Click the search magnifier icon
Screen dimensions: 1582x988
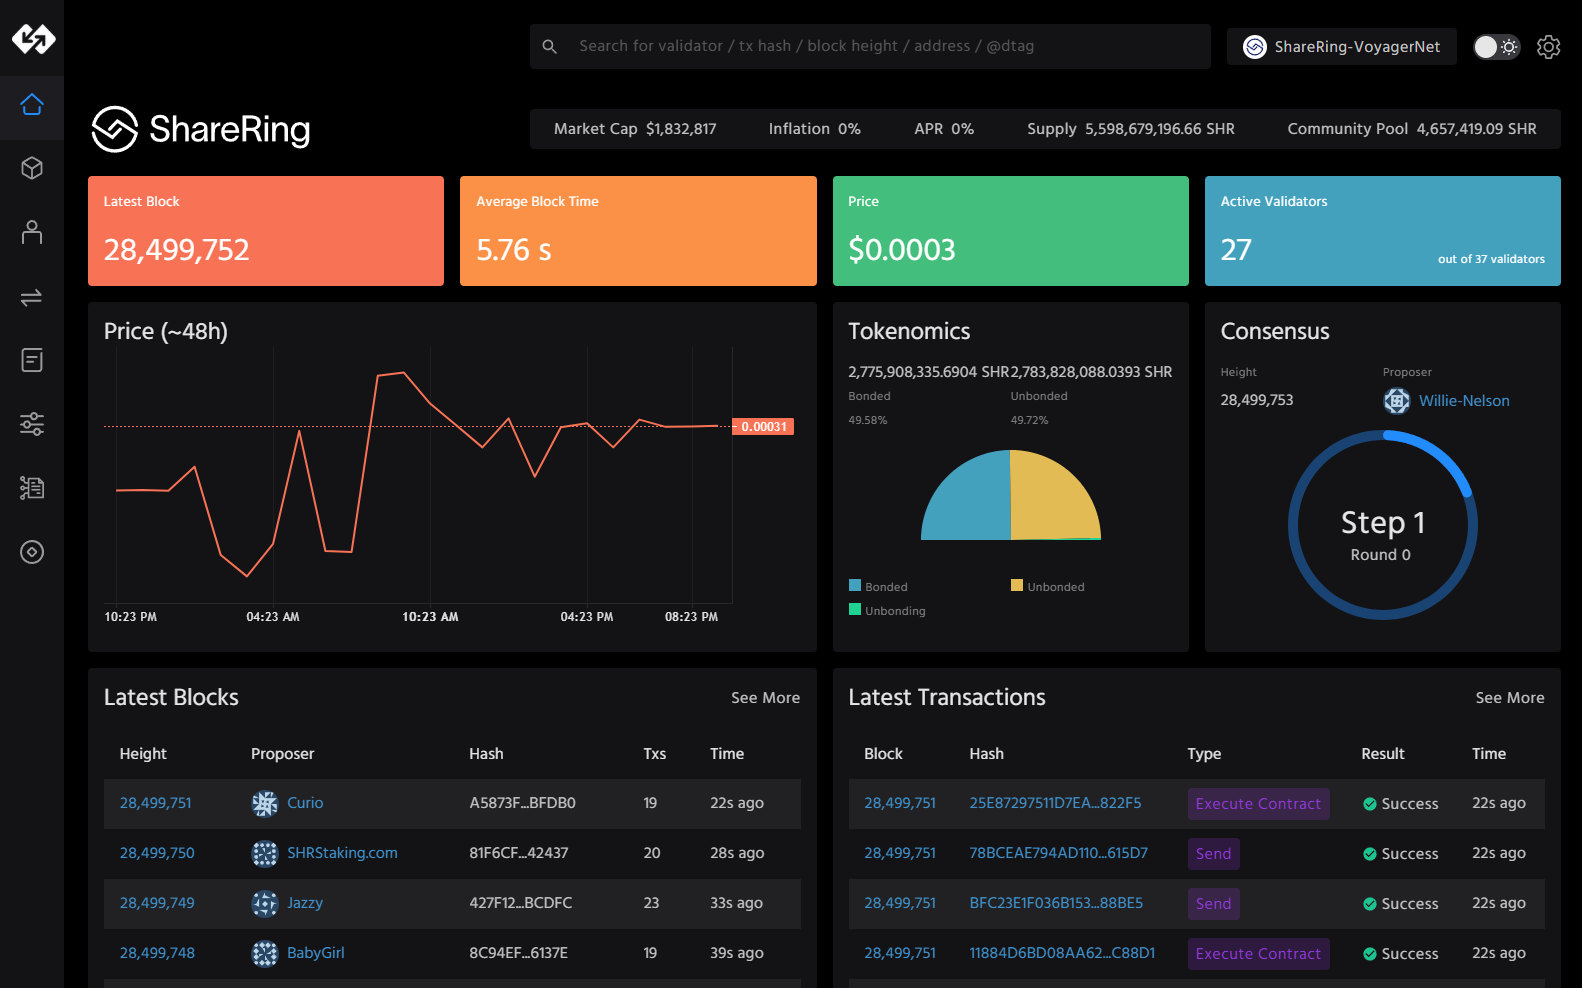[x=549, y=47]
